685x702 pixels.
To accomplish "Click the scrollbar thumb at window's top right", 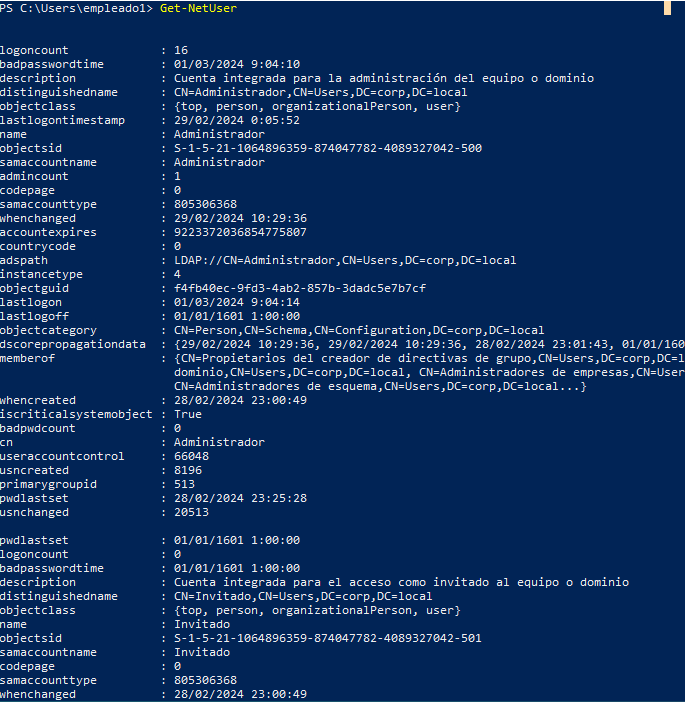I will 668,8.
